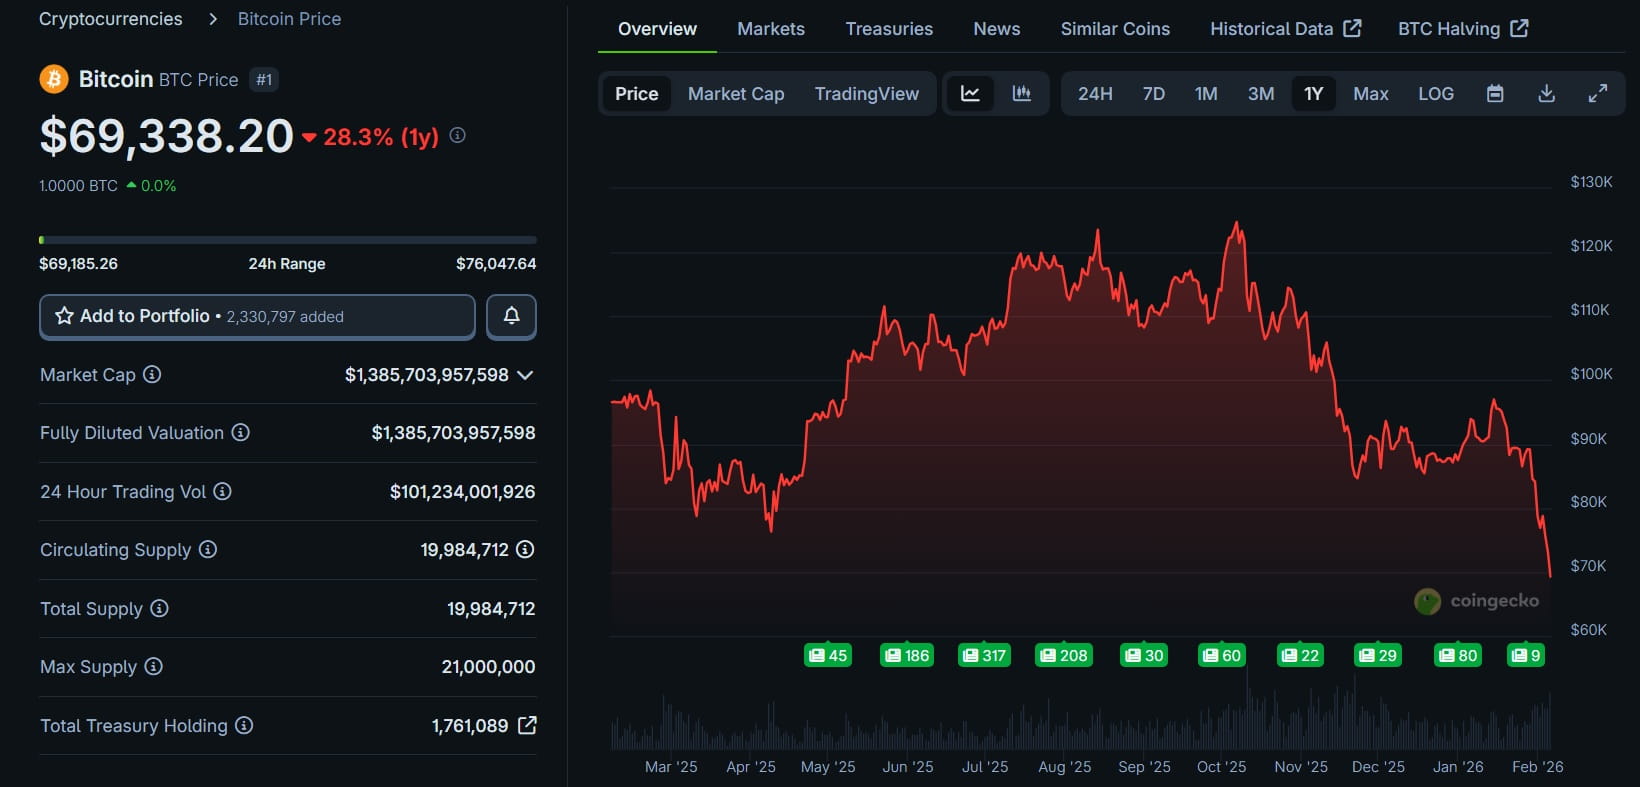1640x787 pixels.
Task: Expand the Market Cap value chevron
Action: point(525,375)
